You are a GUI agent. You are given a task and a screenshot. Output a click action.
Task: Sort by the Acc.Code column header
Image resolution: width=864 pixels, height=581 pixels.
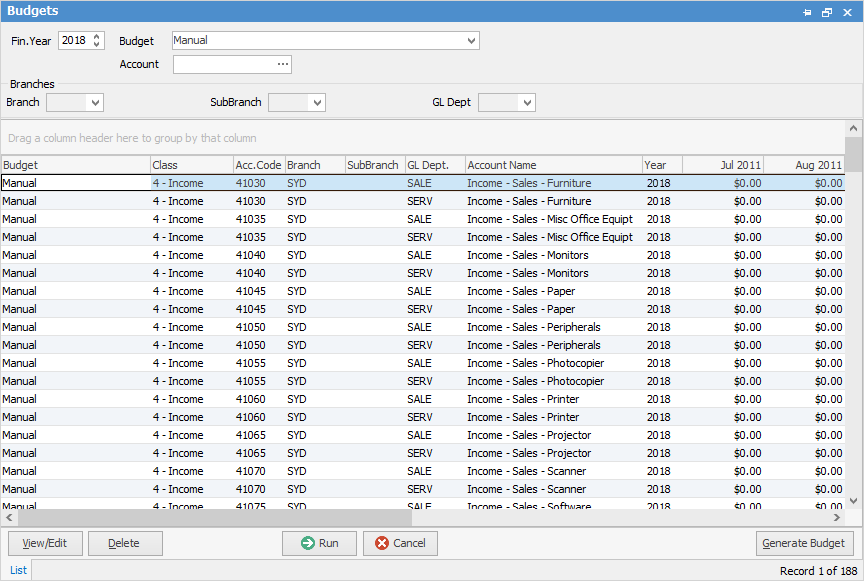pyautogui.click(x=257, y=165)
